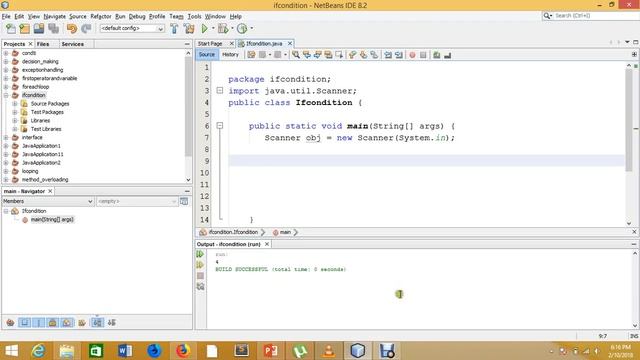This screenshot has width=640, height=360.
Task: Toggle Show Fields filter in Navigator
Action: coord(24,322)
